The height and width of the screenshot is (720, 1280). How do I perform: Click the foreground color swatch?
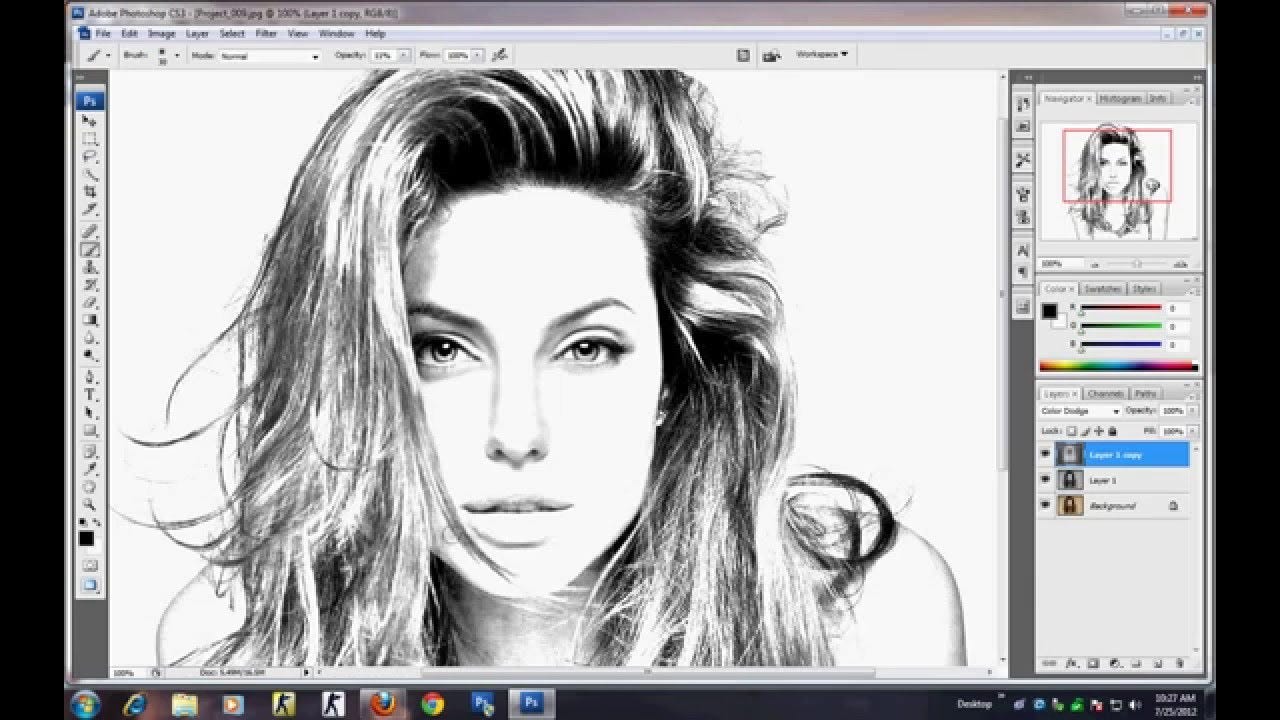tap(86, 537)
